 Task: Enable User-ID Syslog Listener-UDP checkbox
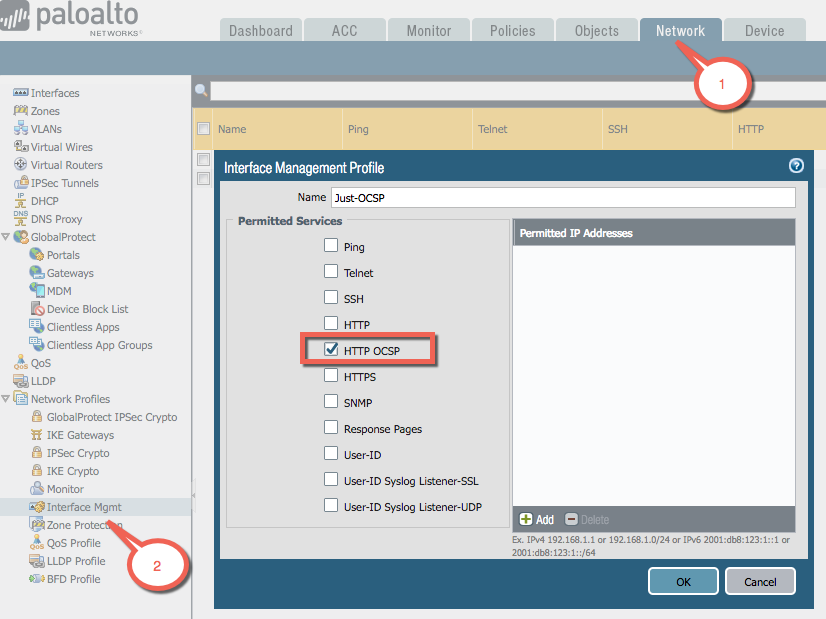click(331, 505)
